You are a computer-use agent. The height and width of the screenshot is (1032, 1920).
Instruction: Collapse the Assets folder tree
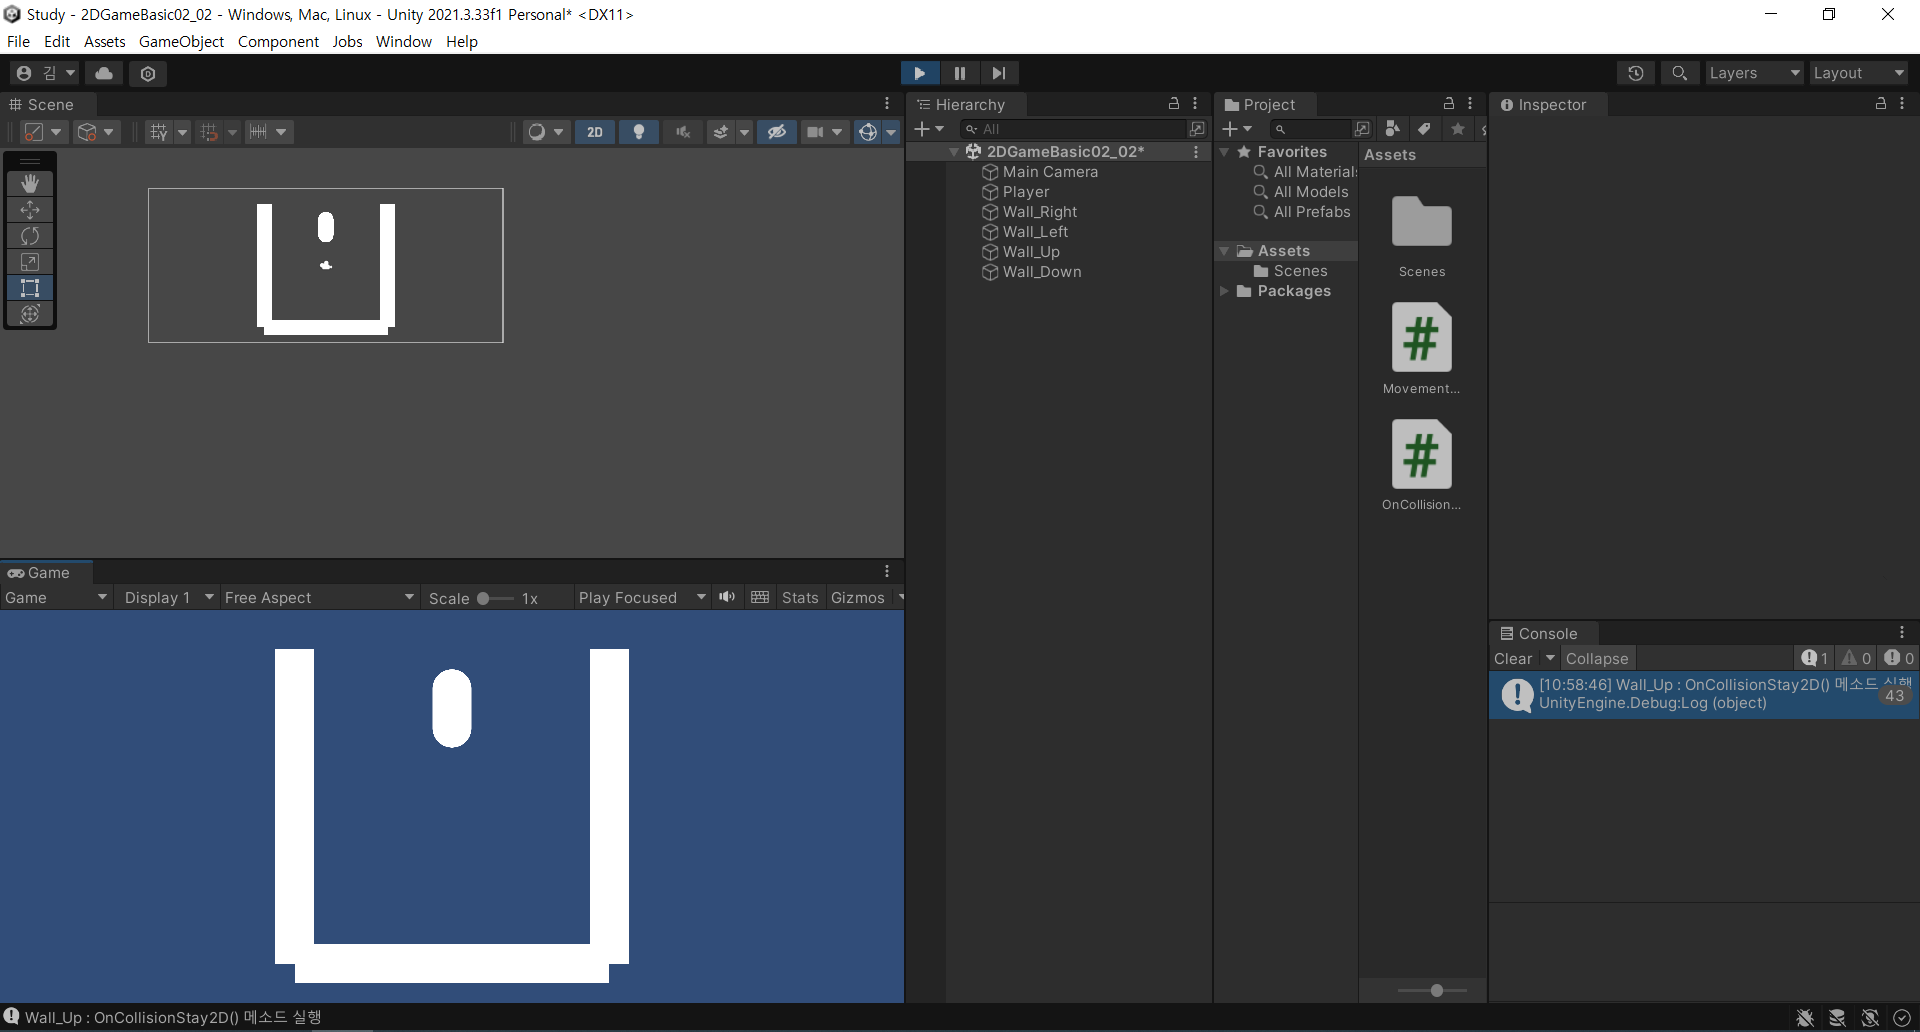[x=1224, y=251]
